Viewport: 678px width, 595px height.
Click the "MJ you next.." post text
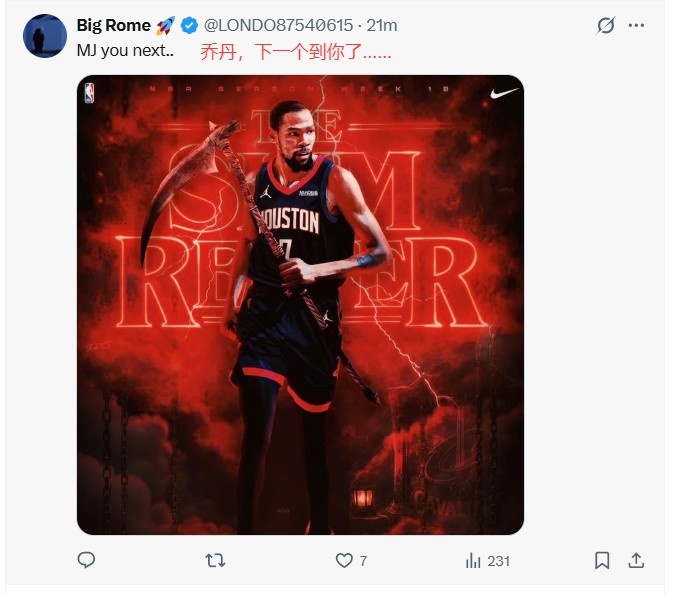pyautogui.click(x=125, y=48)
